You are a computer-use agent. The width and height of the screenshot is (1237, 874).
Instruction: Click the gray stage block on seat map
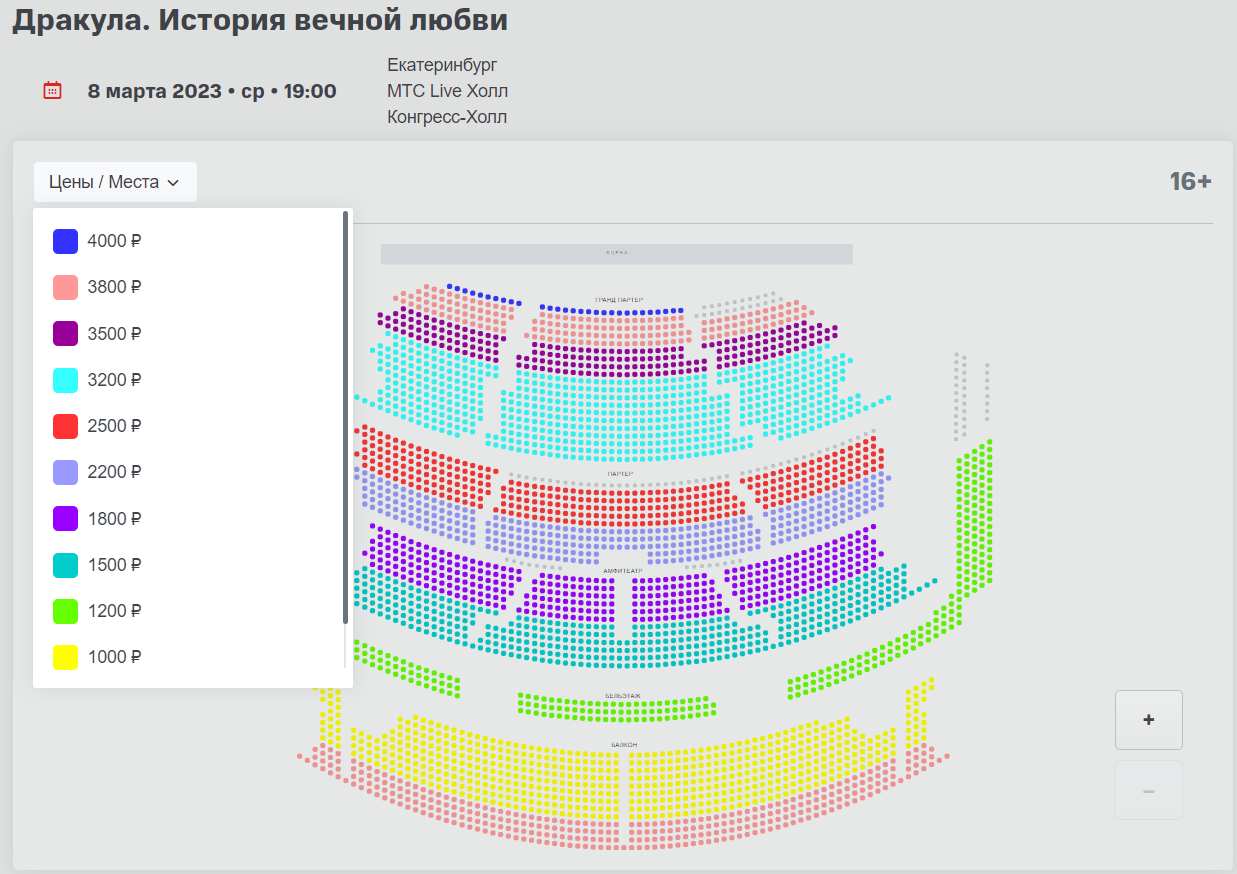[x=616, y=254]
